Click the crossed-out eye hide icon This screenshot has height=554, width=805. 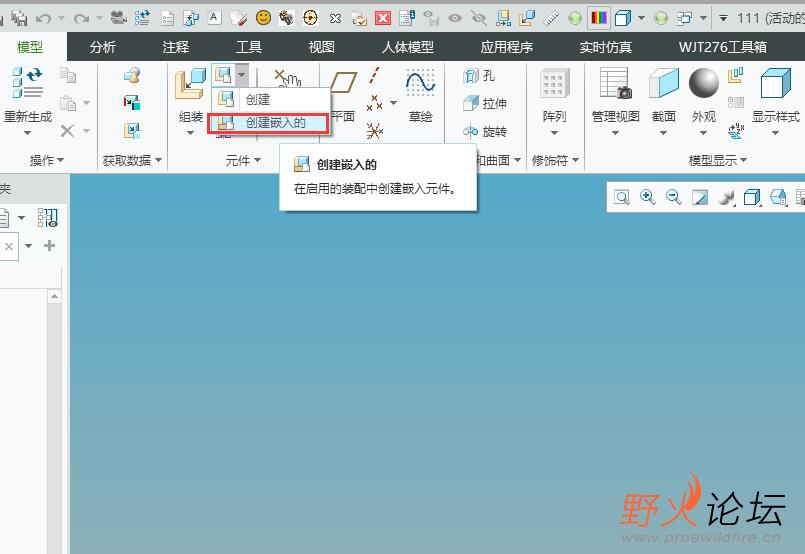(x=478, y=18)
